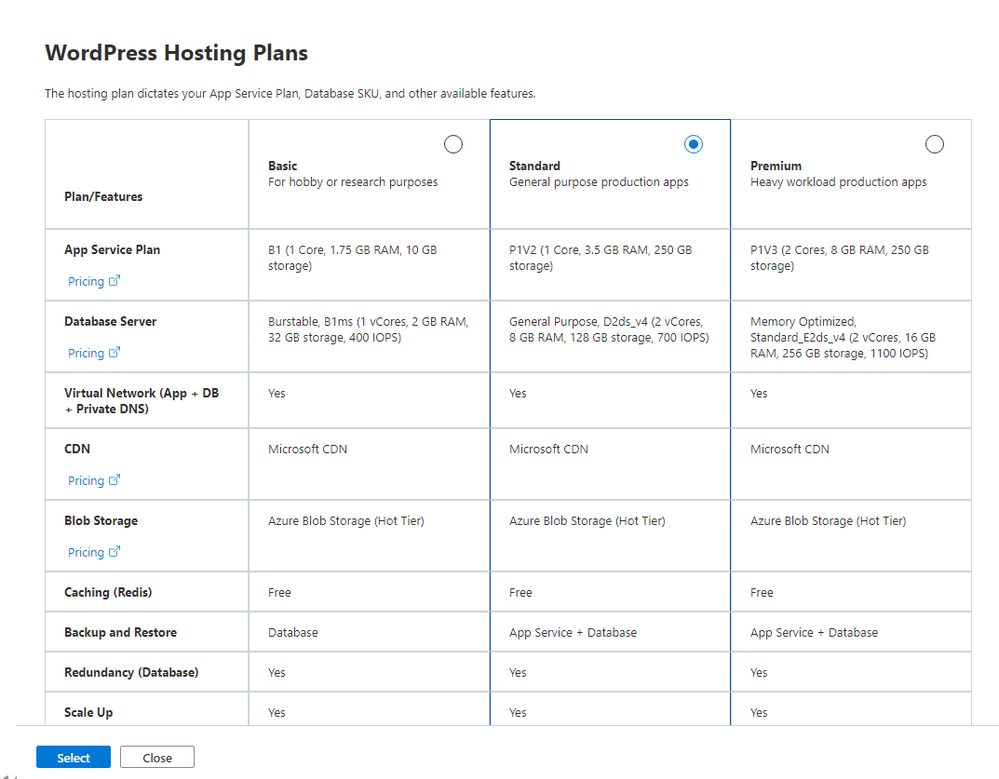The image size is (999, 779).
Task: Click the Backup and Restore row label
Action: click(120, 632)
